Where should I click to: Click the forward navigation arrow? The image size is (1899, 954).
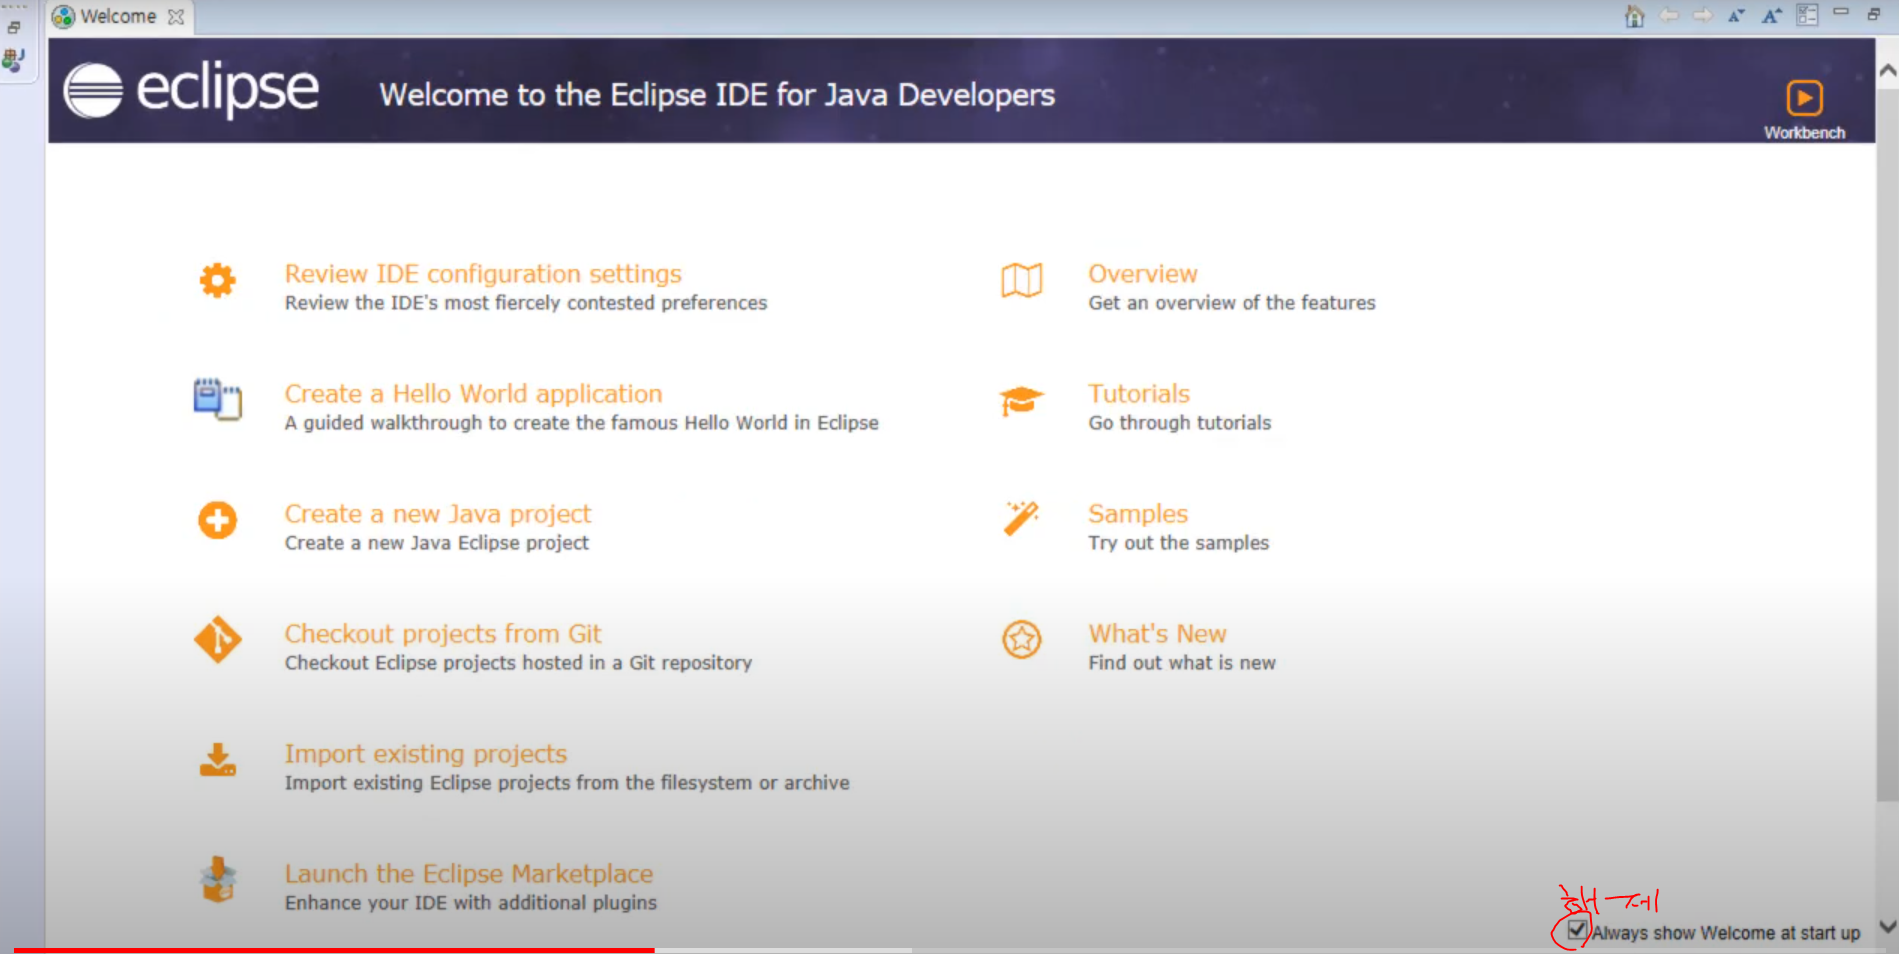pyautogui.click(x=1702, y=15)
